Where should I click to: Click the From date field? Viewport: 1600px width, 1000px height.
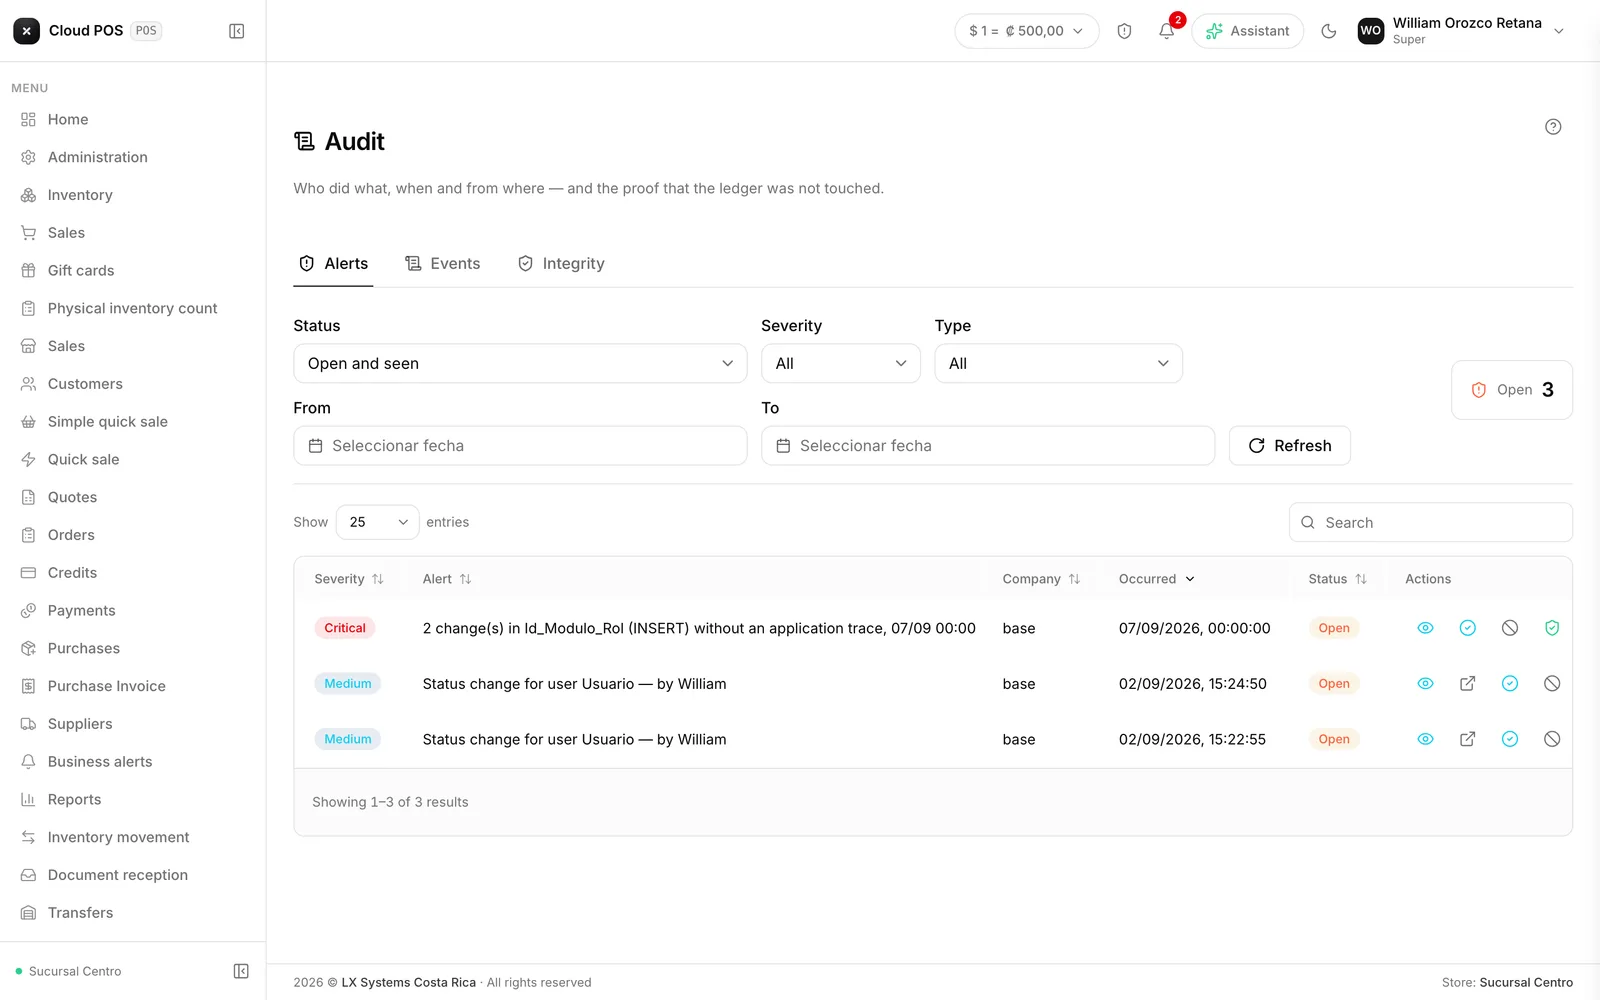520,446
